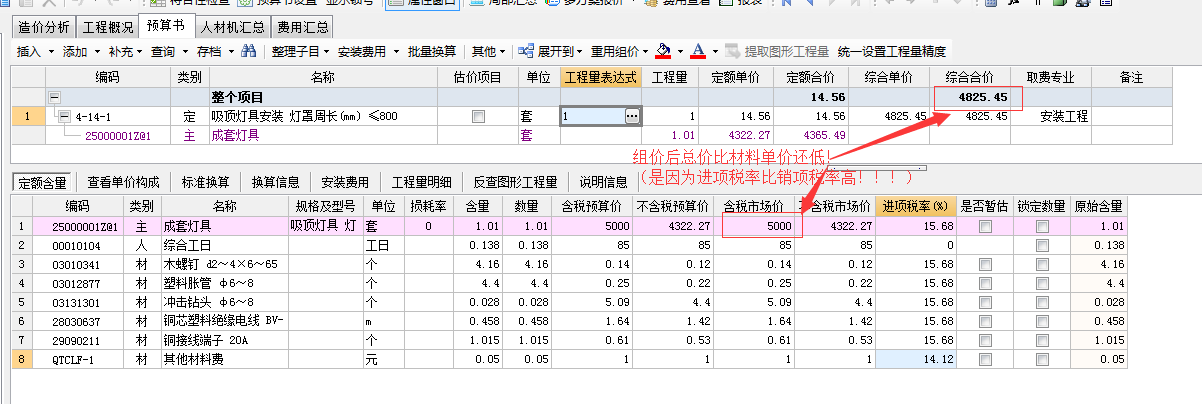Screen dimensions: 1202x404
Task: Click the 含税市场价 5000 cell for 成套灯具
Action: 756,228
